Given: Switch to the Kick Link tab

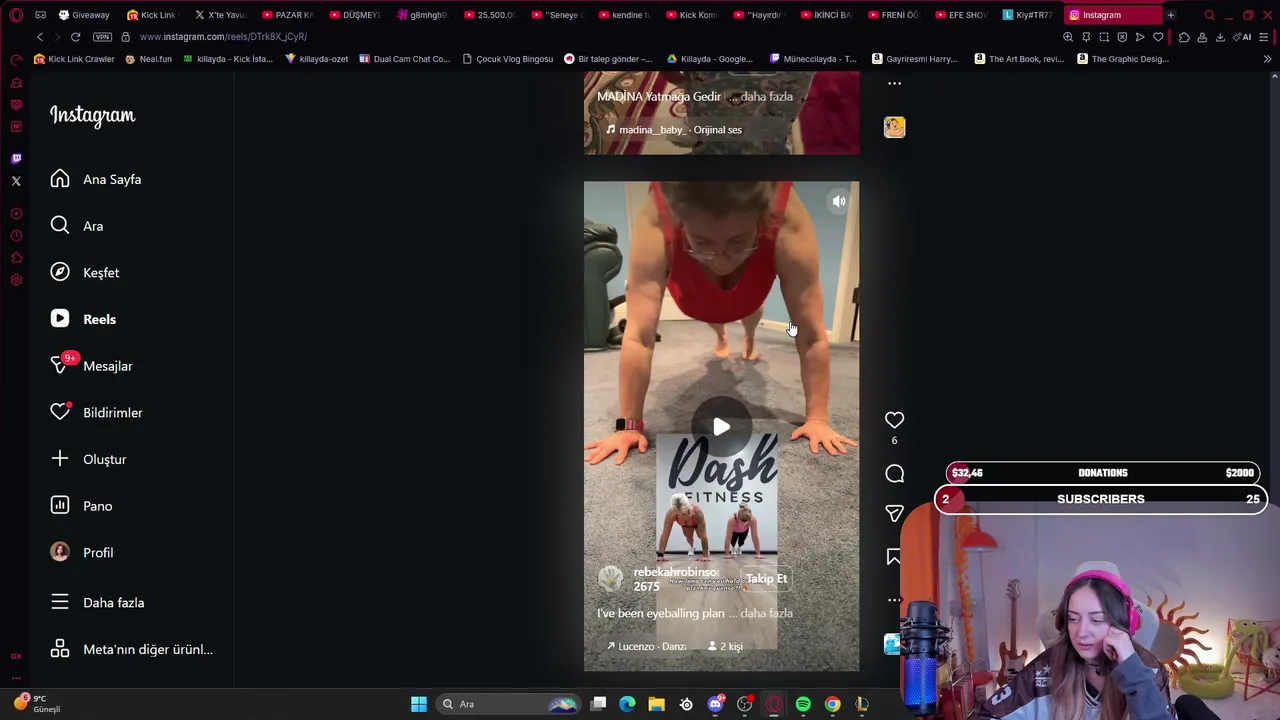Looking at the screenshot, I should pos(152,15).
